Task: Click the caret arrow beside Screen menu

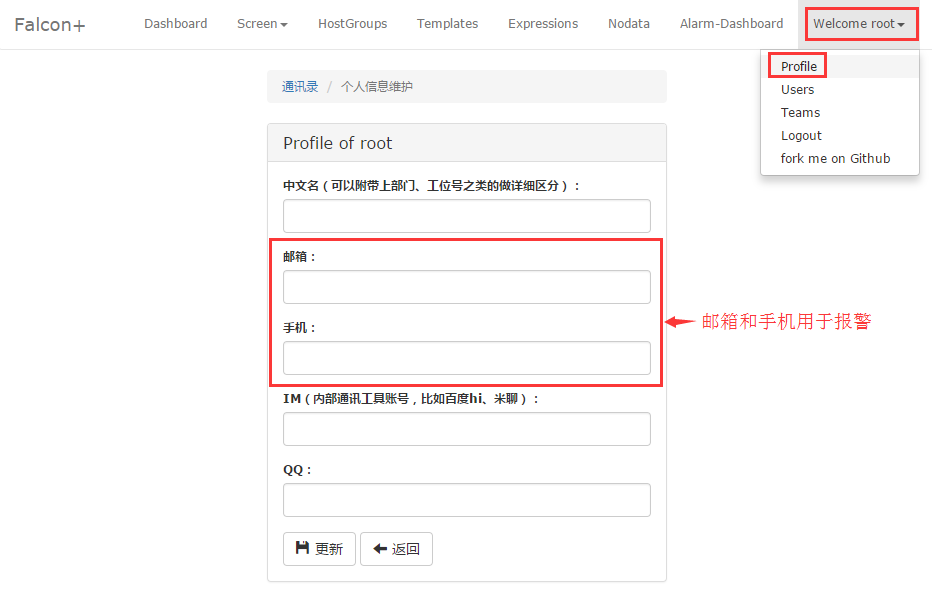Action: click(x=283, y=23)
